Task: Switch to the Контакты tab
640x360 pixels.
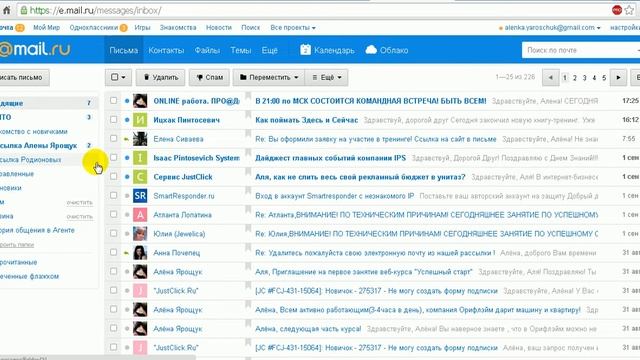Action: coord(166,50)
